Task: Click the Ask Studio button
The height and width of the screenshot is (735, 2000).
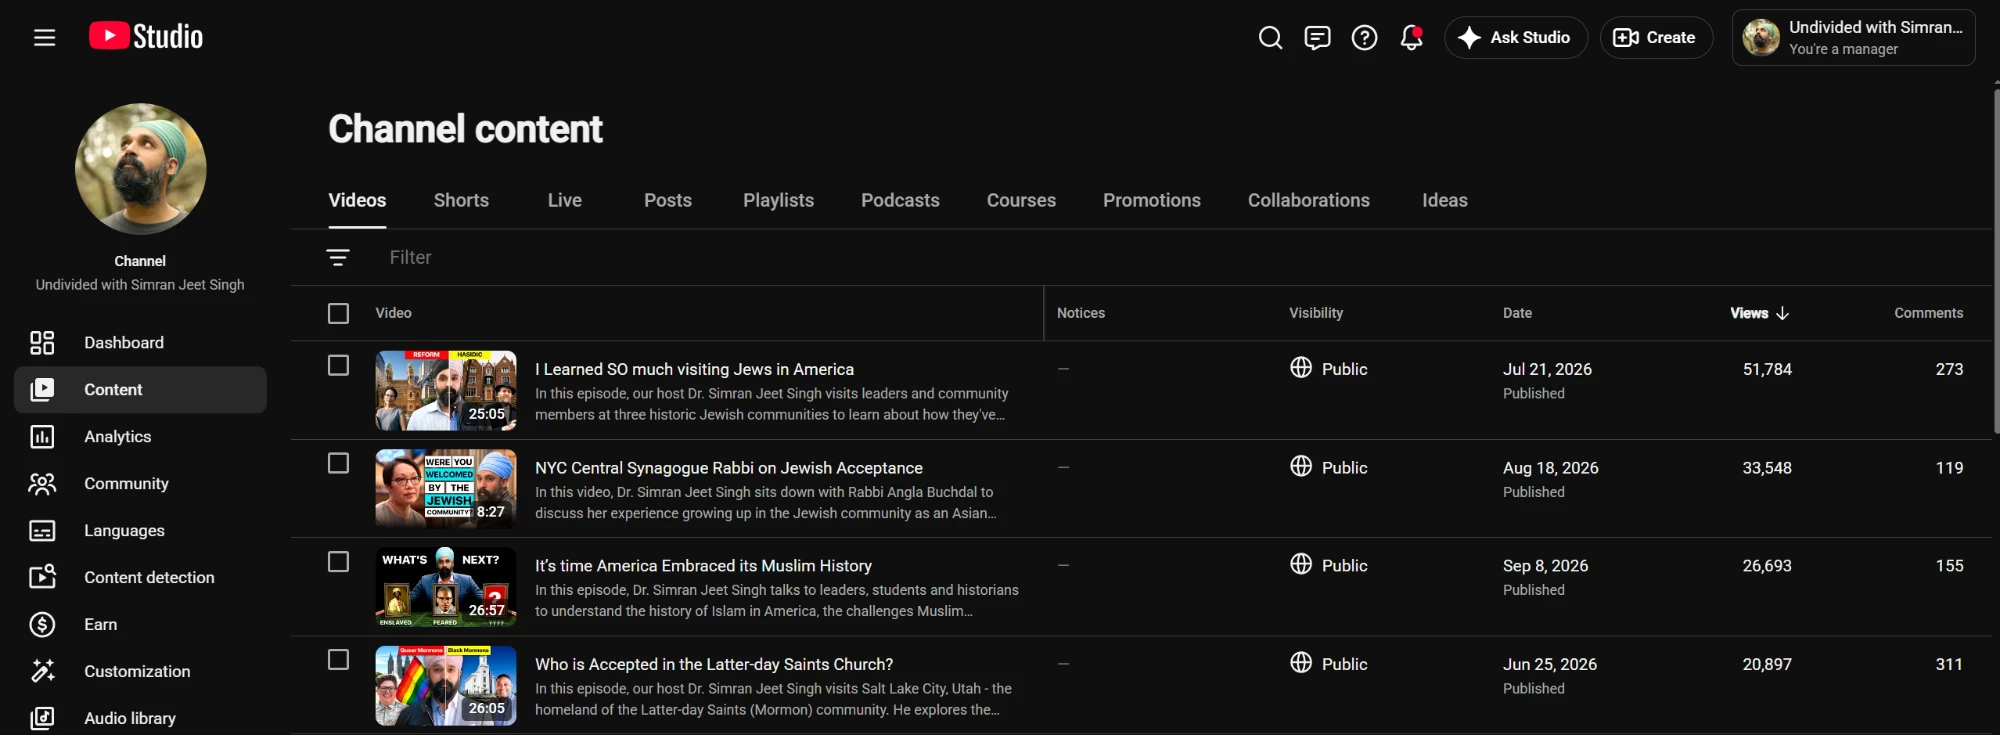Action: pyautogui.click(x=1516, y=38)
